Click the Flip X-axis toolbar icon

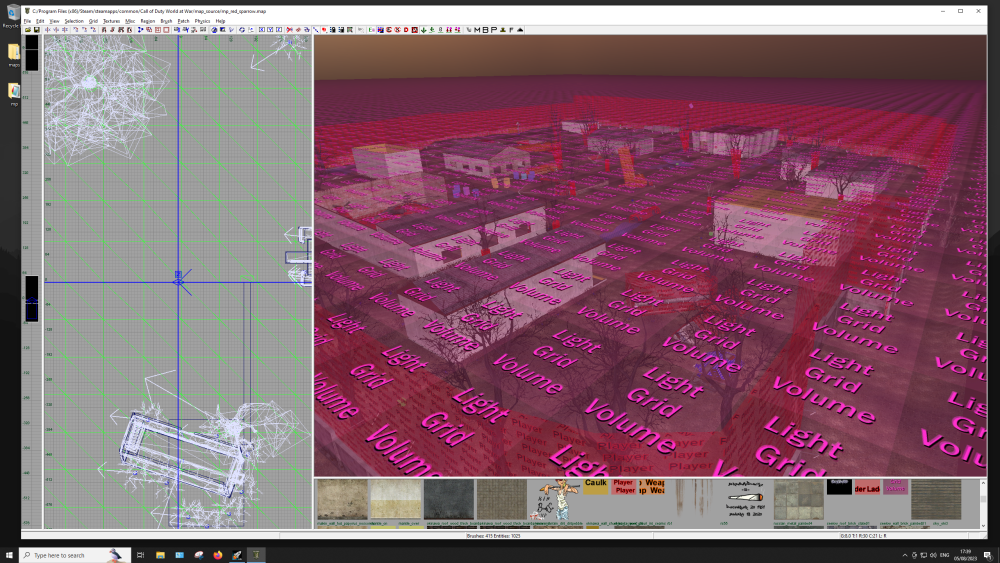point(48,29)
